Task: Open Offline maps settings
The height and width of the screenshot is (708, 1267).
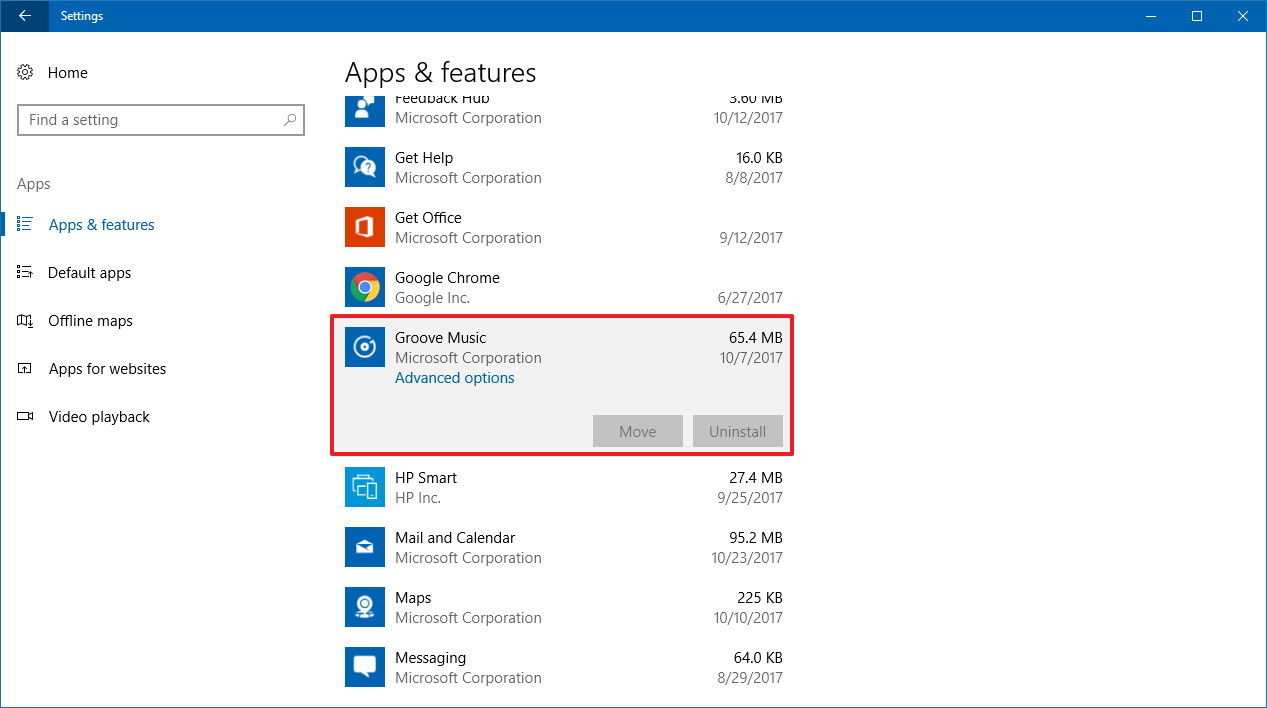Action: click(x=90, y=321)
